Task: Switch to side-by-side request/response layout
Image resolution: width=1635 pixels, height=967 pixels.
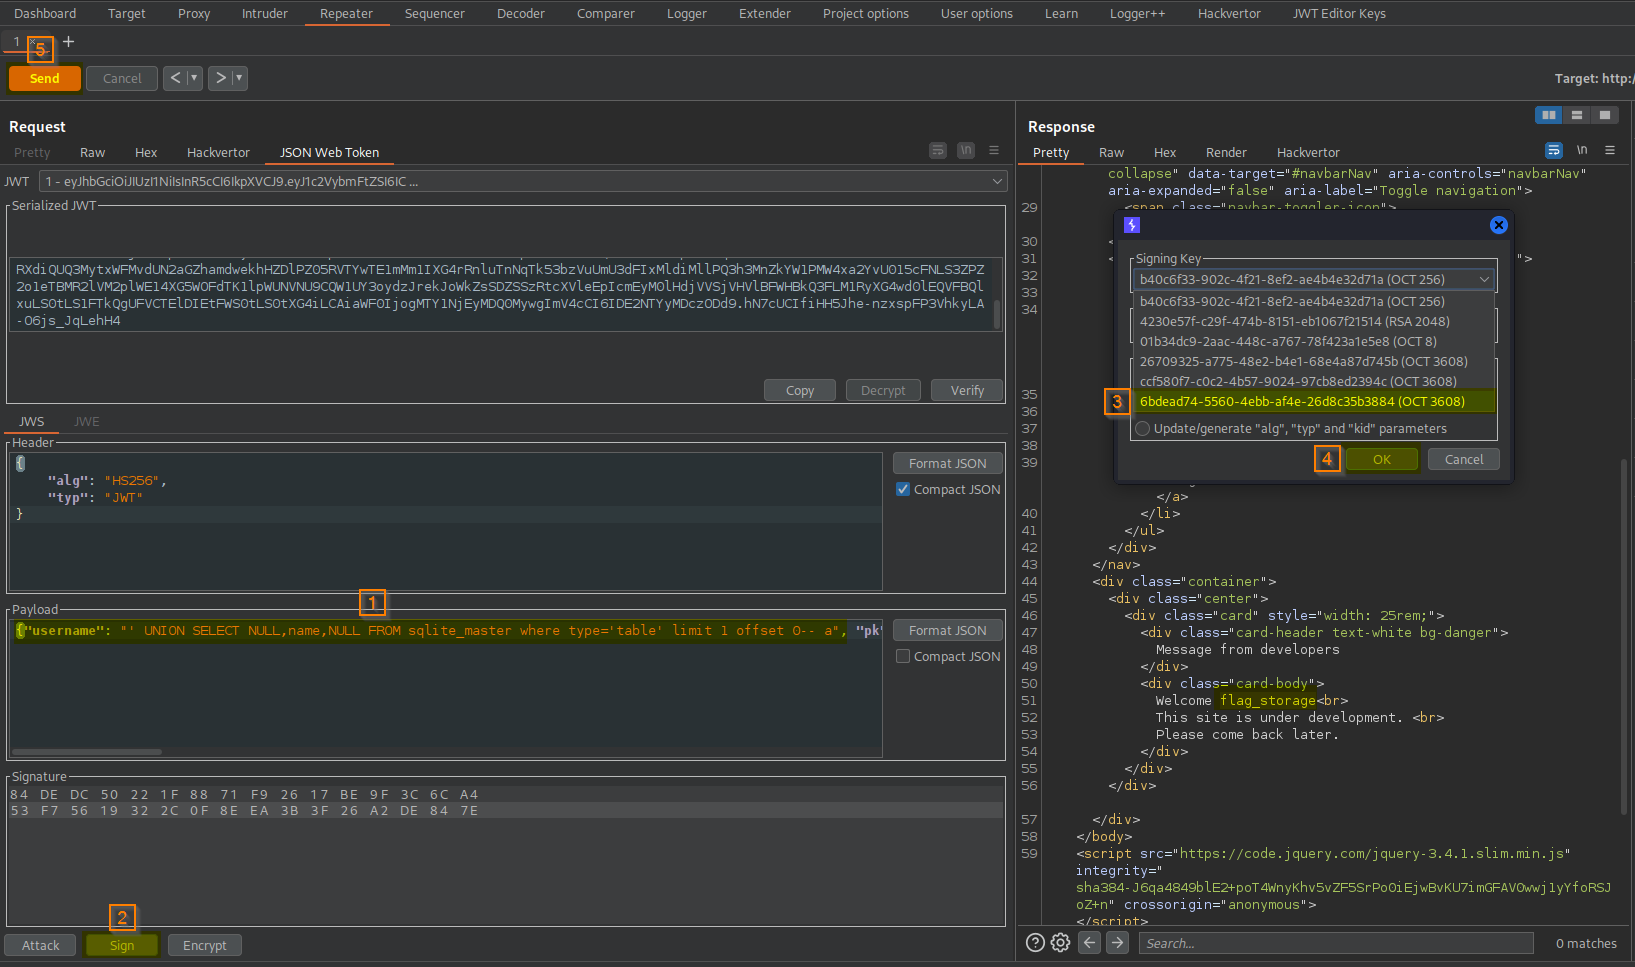Action: 1549,115
